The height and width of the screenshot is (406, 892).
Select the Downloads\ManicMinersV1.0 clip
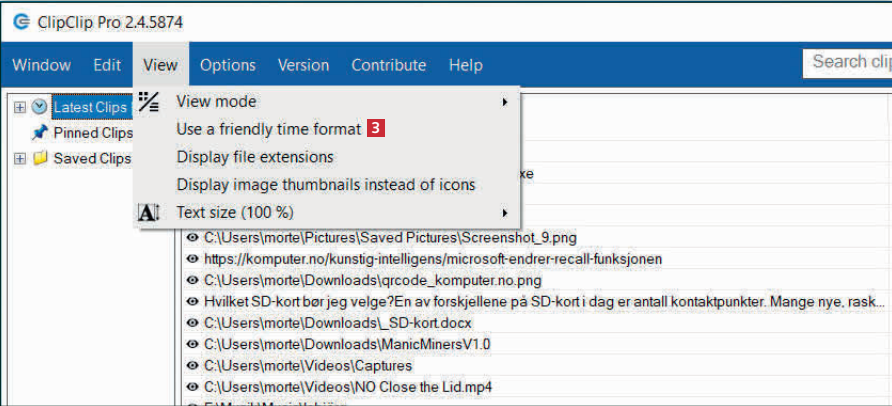[x=347, y=344]
